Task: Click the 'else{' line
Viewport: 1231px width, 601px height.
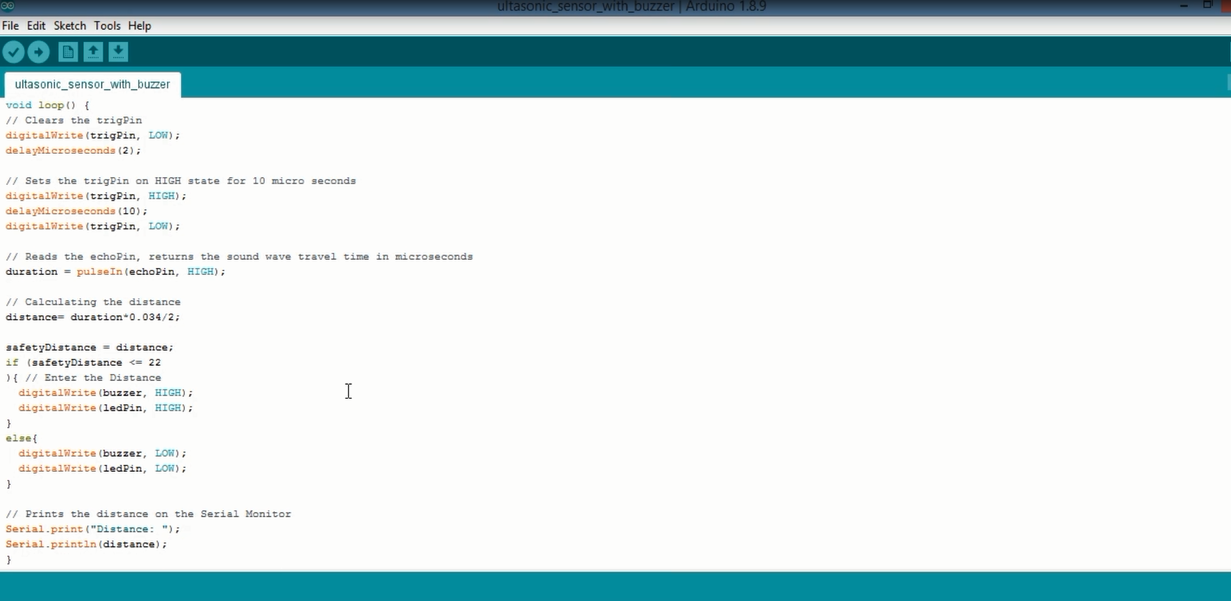Action: [x=22, y=438]
